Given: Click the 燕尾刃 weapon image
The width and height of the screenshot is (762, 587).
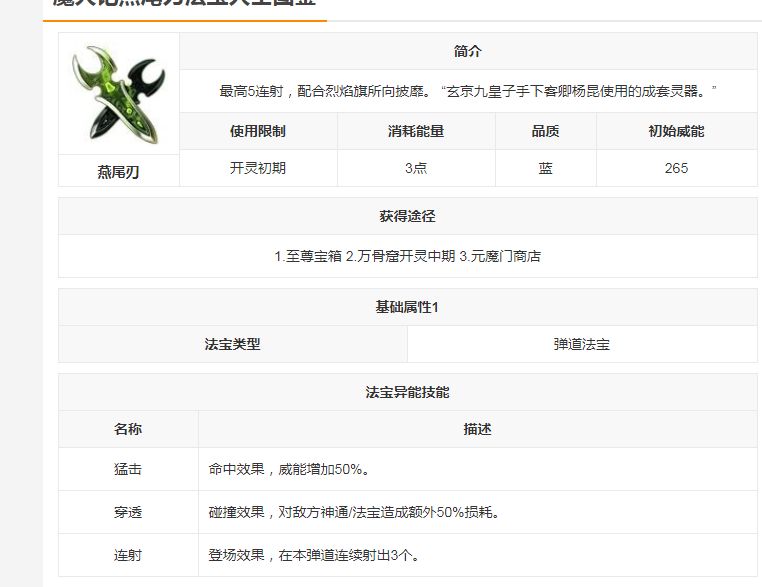Looking at the screenshot, I should coord(119,94).
